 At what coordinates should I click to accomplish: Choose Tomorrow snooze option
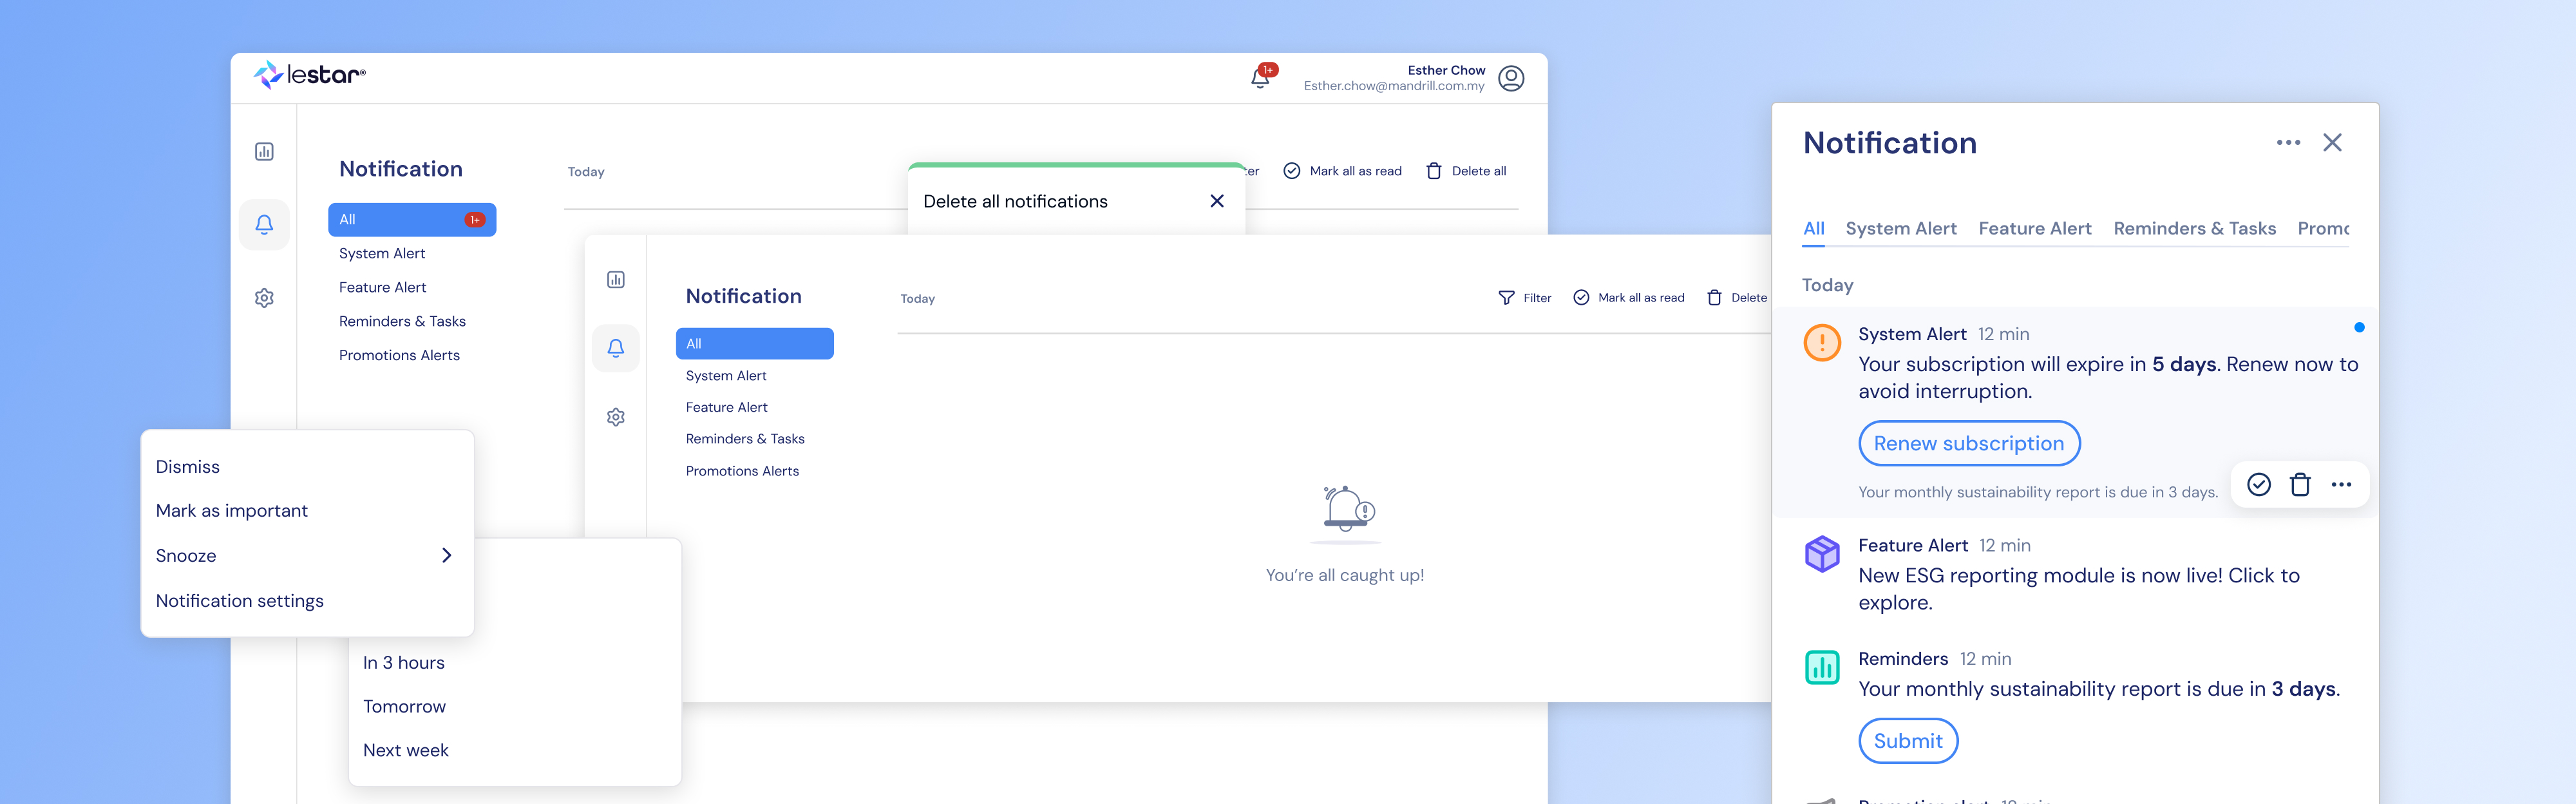(x=404, y=707)
